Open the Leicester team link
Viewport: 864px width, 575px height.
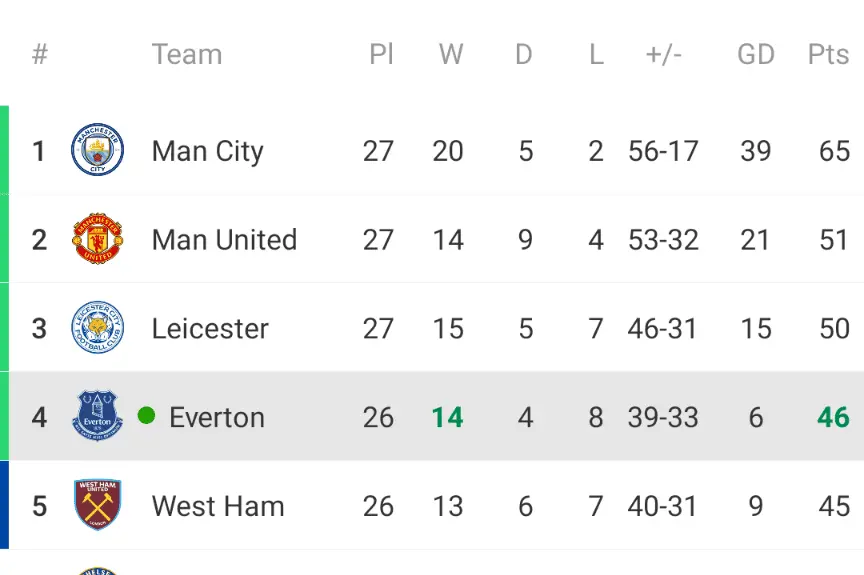210,328
